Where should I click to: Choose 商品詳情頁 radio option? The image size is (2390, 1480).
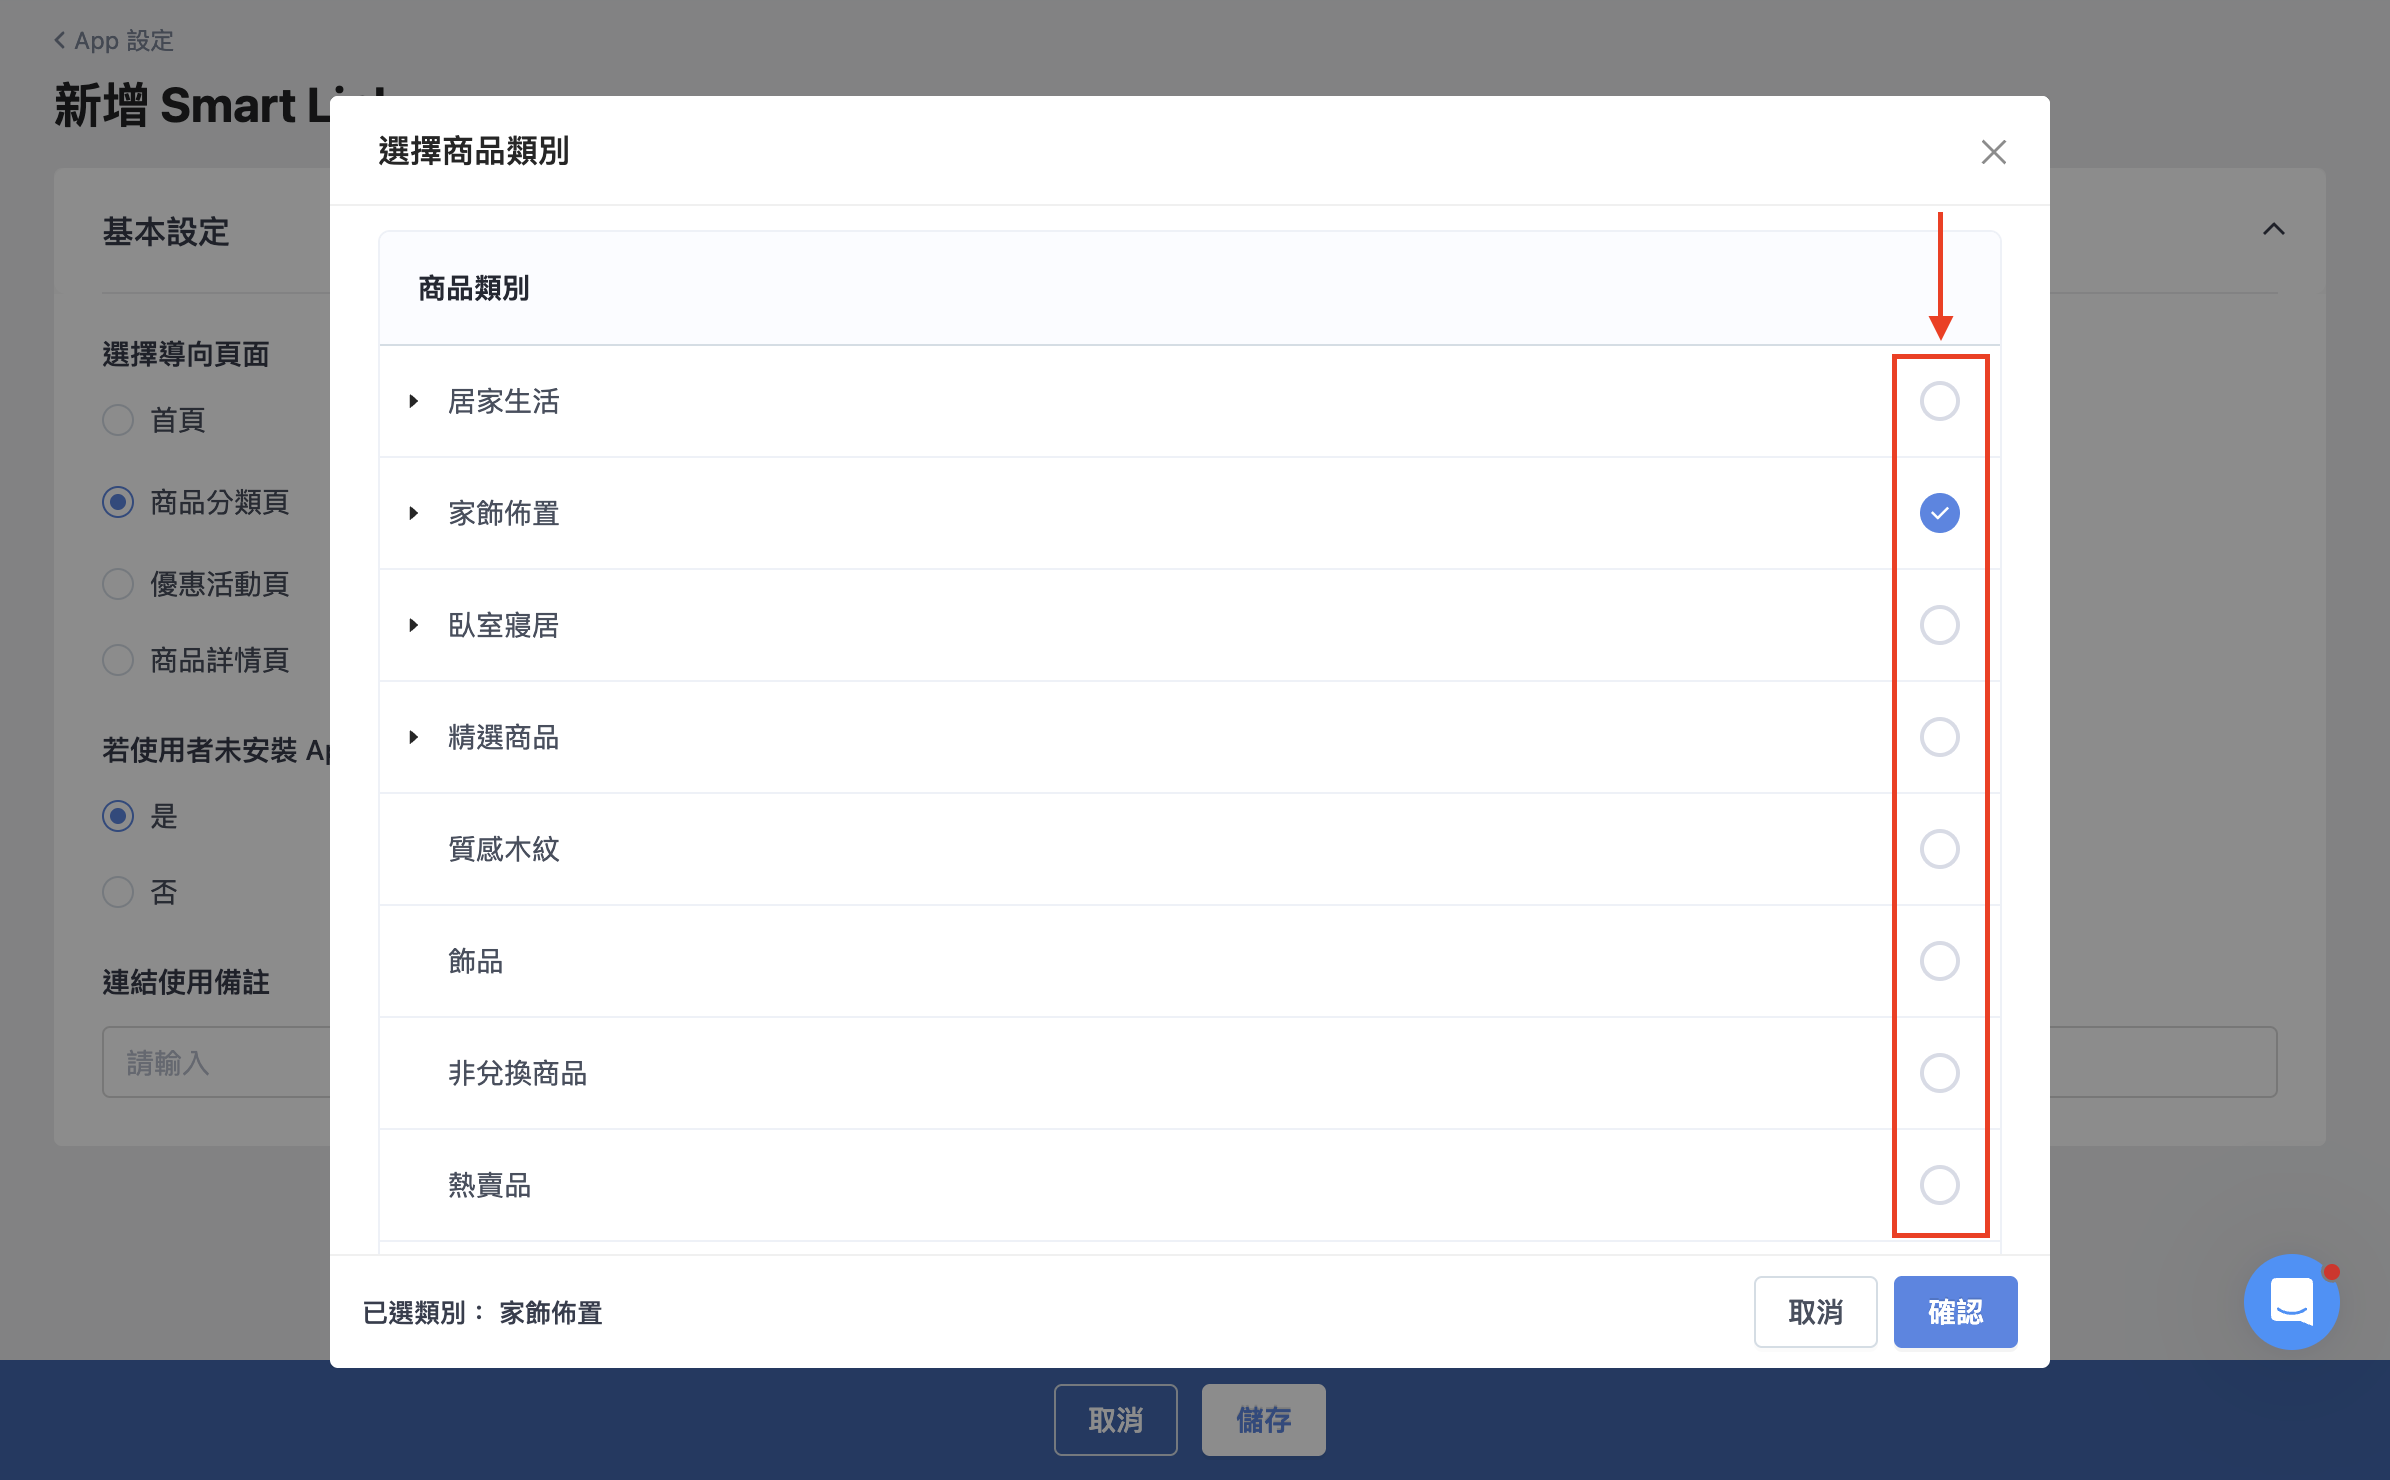[118, 660]
